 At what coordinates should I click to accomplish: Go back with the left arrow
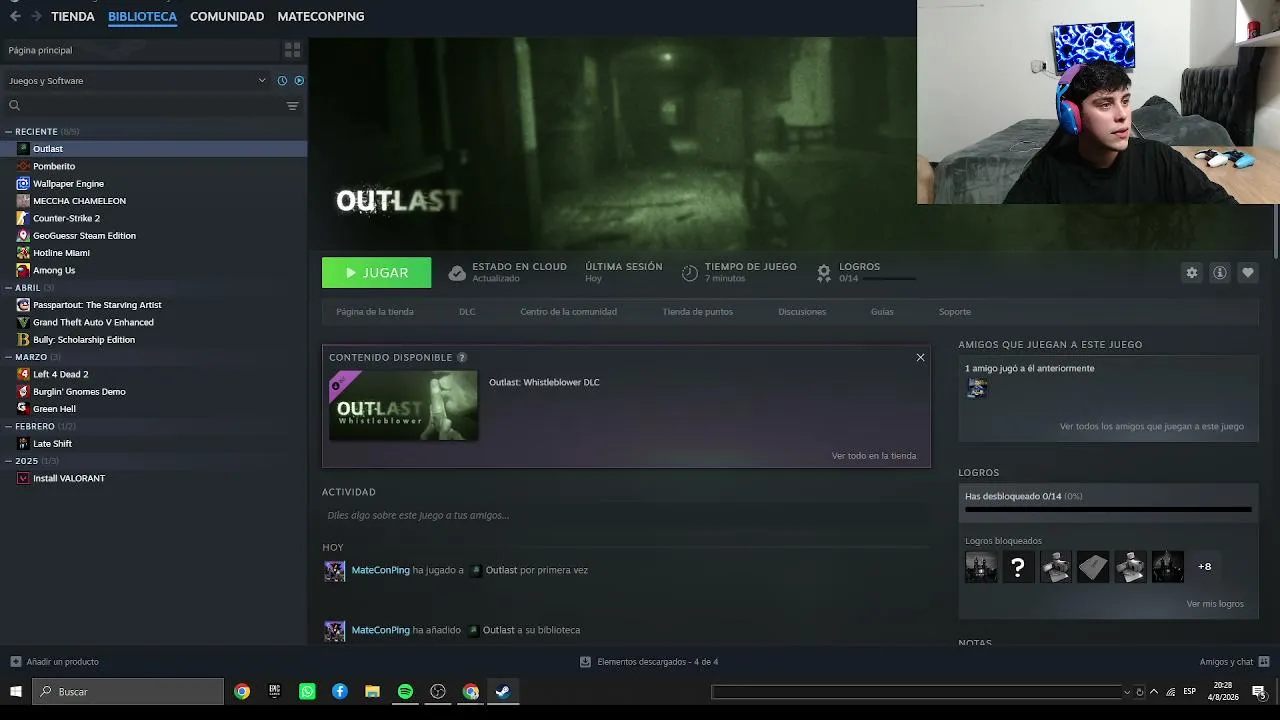(15, 16)
